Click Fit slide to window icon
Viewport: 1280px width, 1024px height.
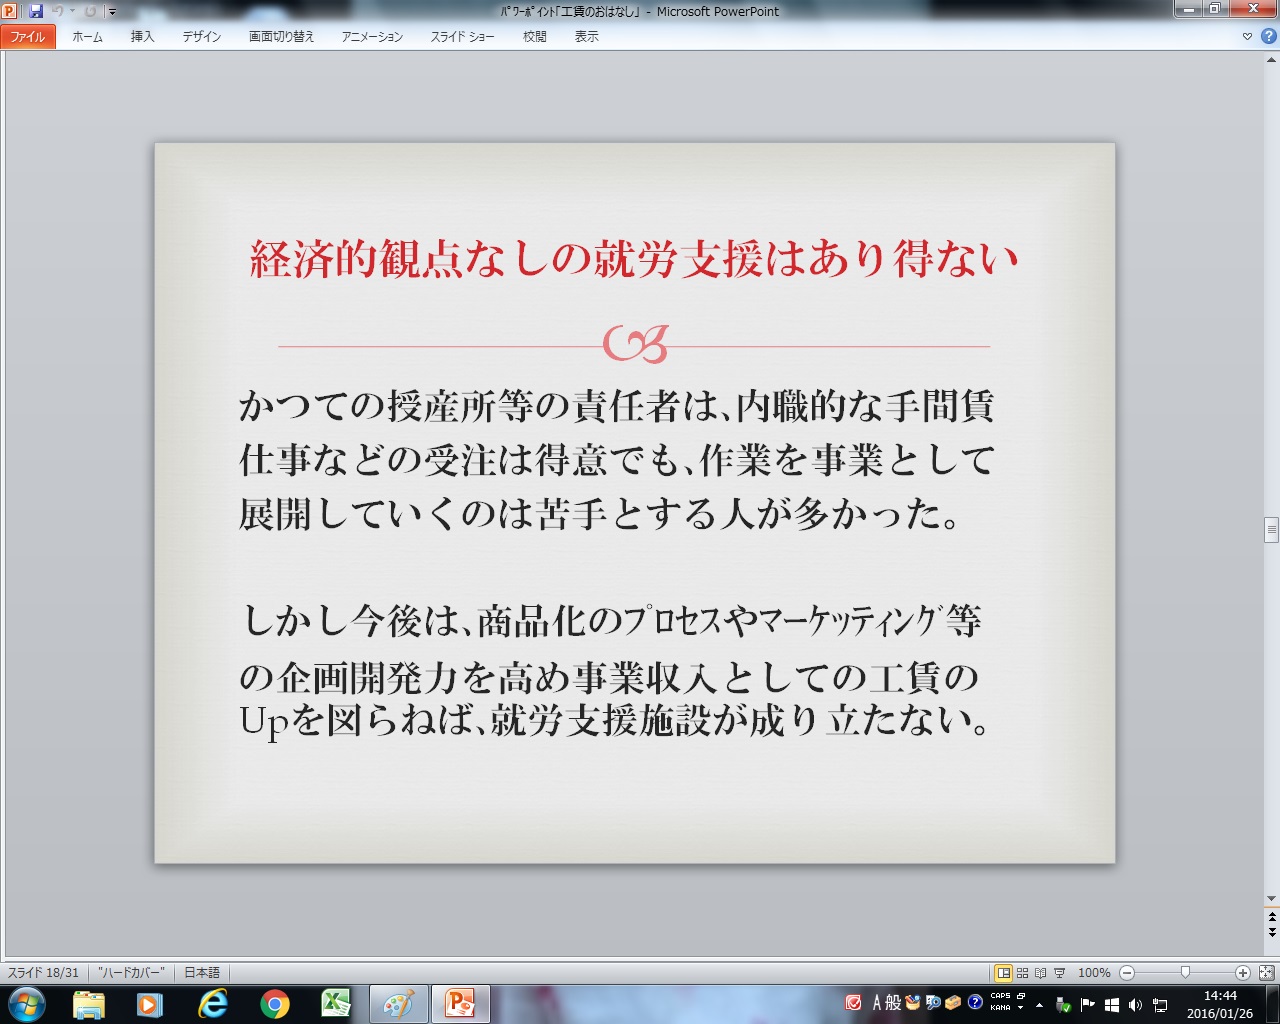pos(1266,972)
